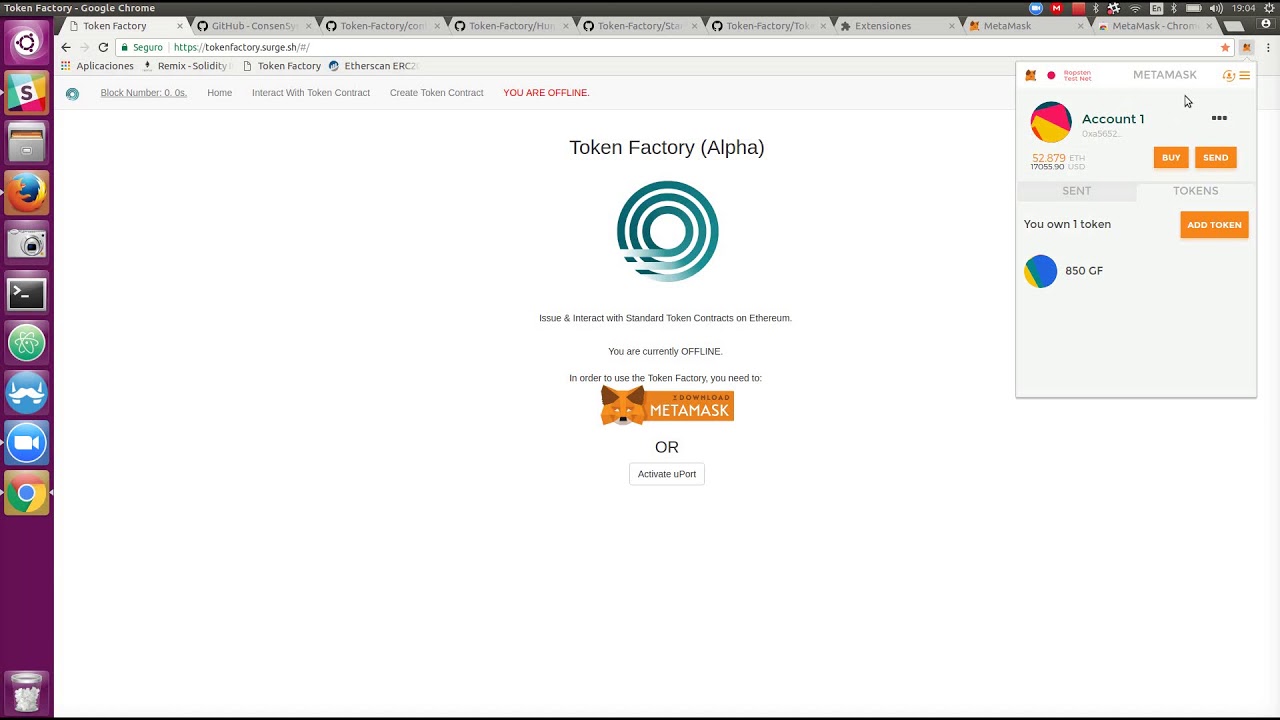
Task: Launch the Atom editor from the launcher
Action: click(26, 343)
